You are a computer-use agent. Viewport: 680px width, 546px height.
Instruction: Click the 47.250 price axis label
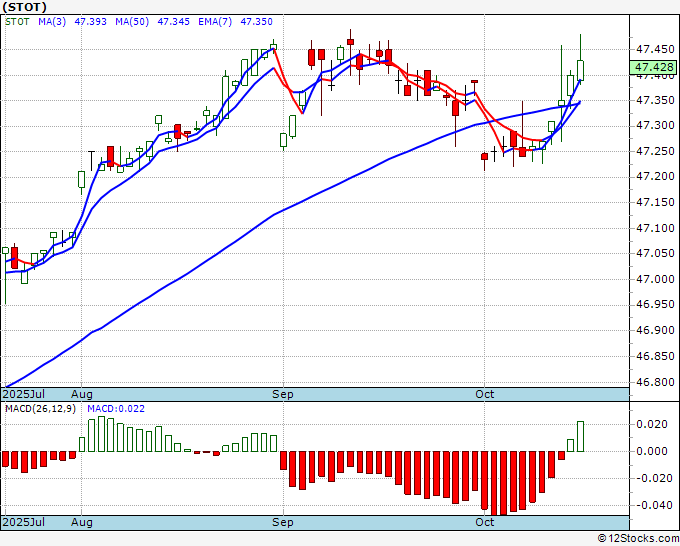[x=655, y=151]
